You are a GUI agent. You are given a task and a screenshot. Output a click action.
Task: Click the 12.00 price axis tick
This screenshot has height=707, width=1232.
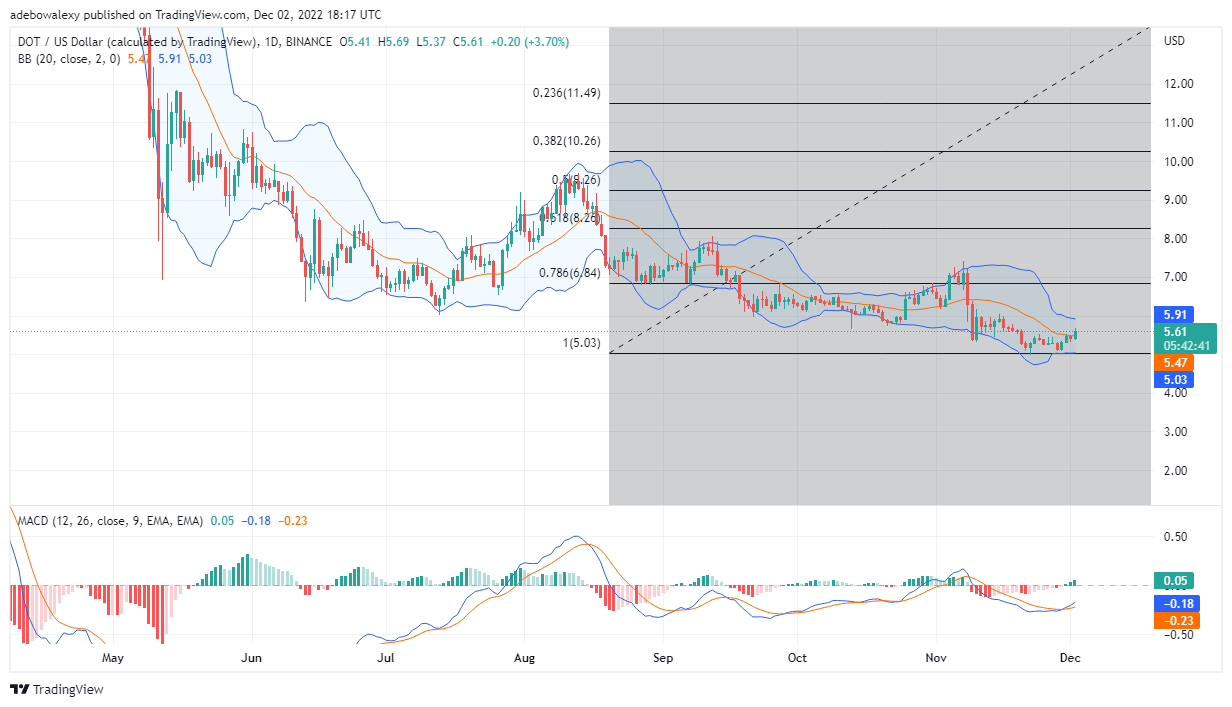pos(1177,84)
